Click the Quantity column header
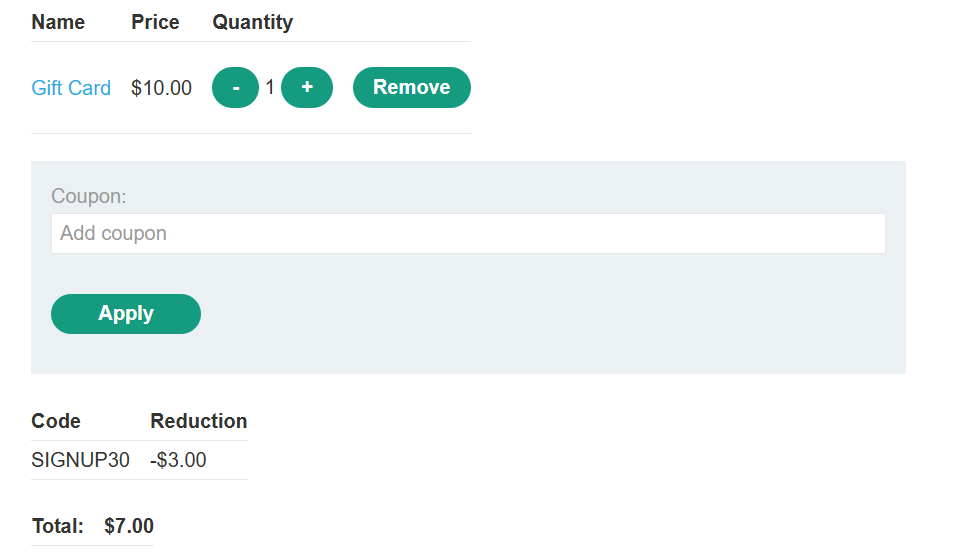Image resolution: width=974 pixels, height=559 pixels. tap(252, 22)
